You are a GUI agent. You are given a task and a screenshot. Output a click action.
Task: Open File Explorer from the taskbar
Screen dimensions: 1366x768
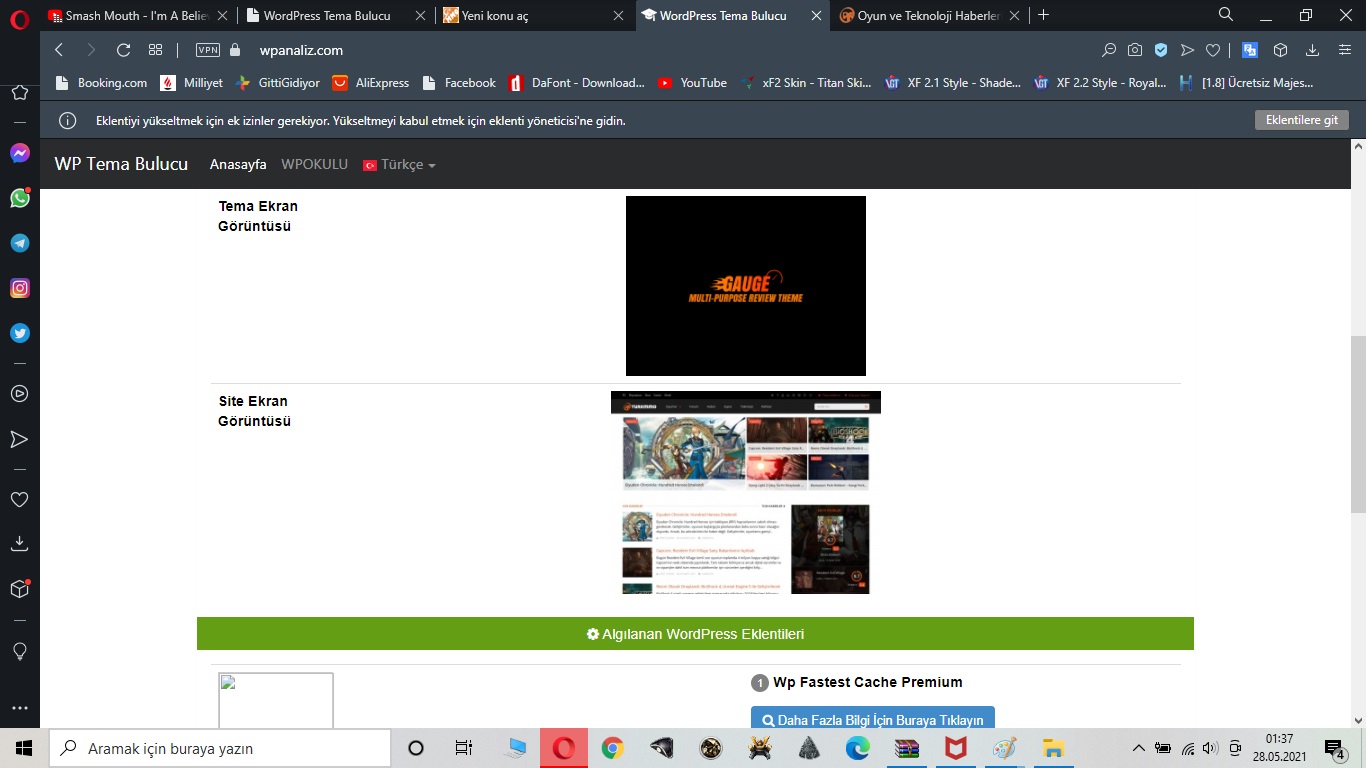(1053, 748)
